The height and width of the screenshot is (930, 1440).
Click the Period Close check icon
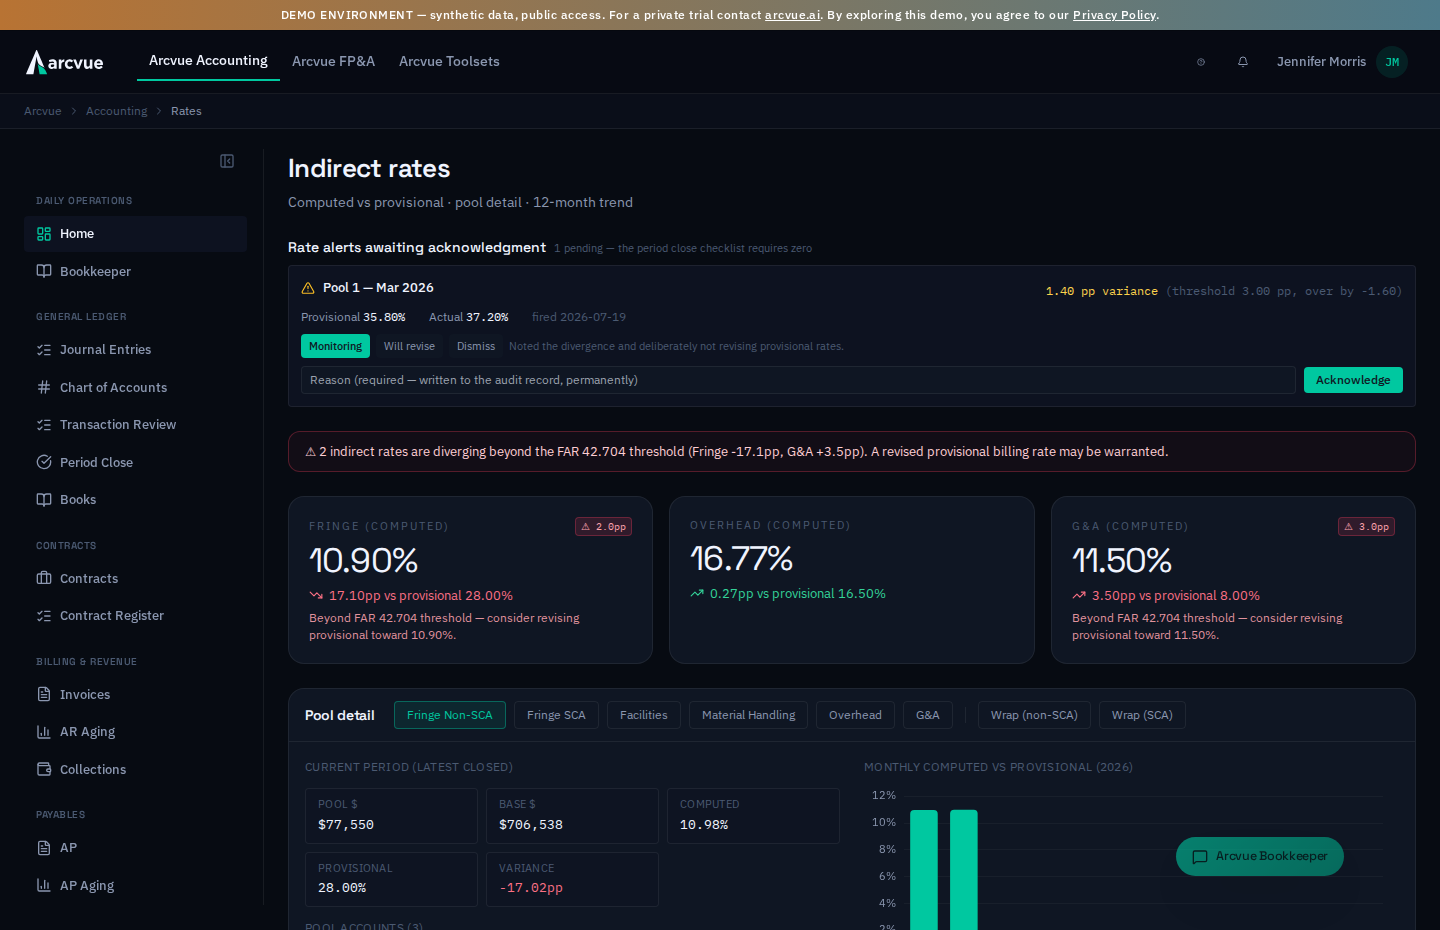point(44,462)
